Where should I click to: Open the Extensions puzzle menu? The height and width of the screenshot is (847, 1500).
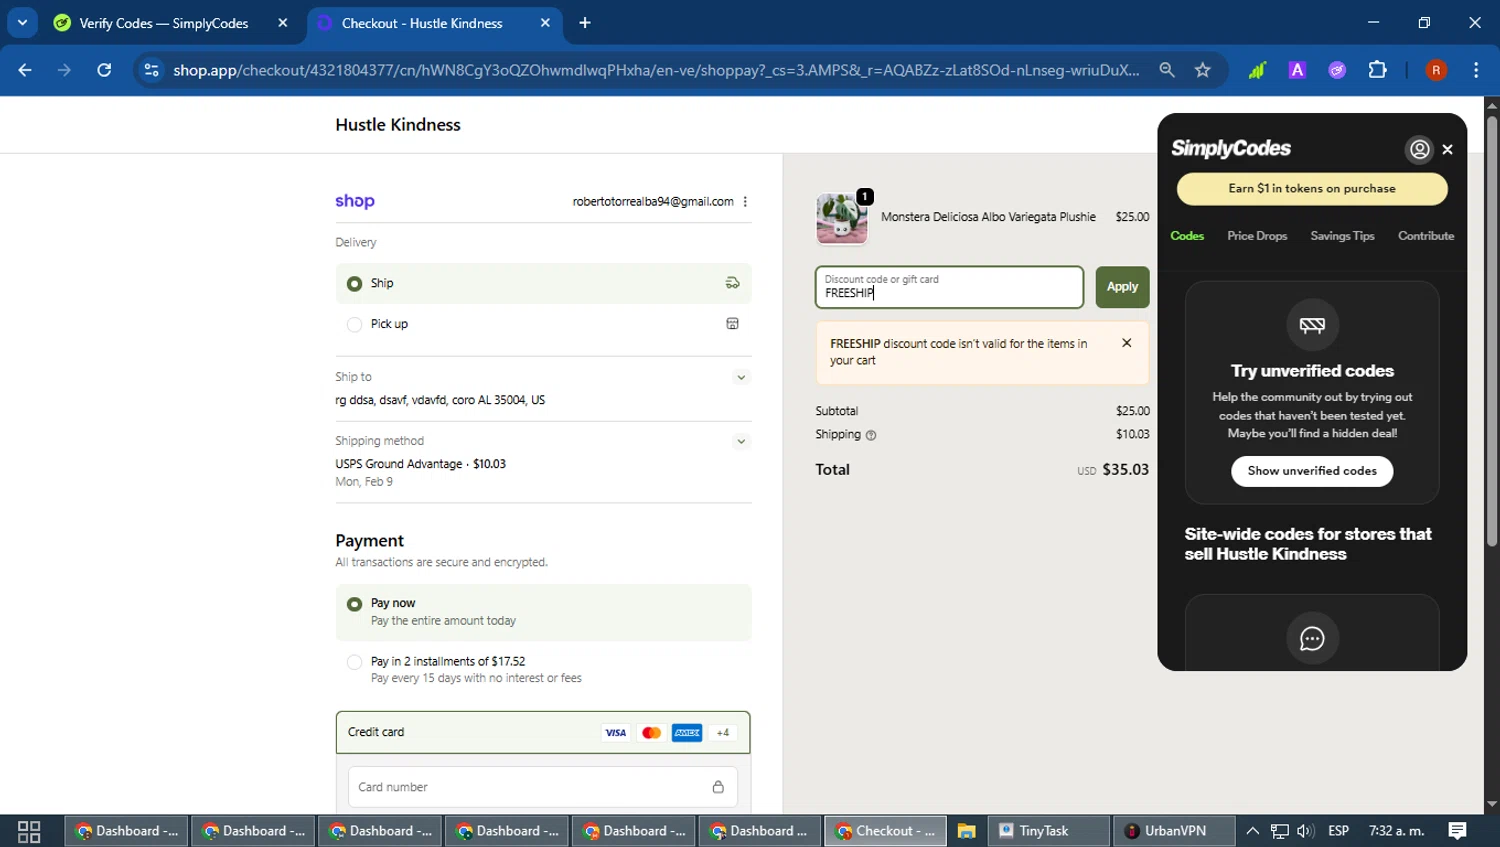pyautogui.click(x=1378, y=70)
